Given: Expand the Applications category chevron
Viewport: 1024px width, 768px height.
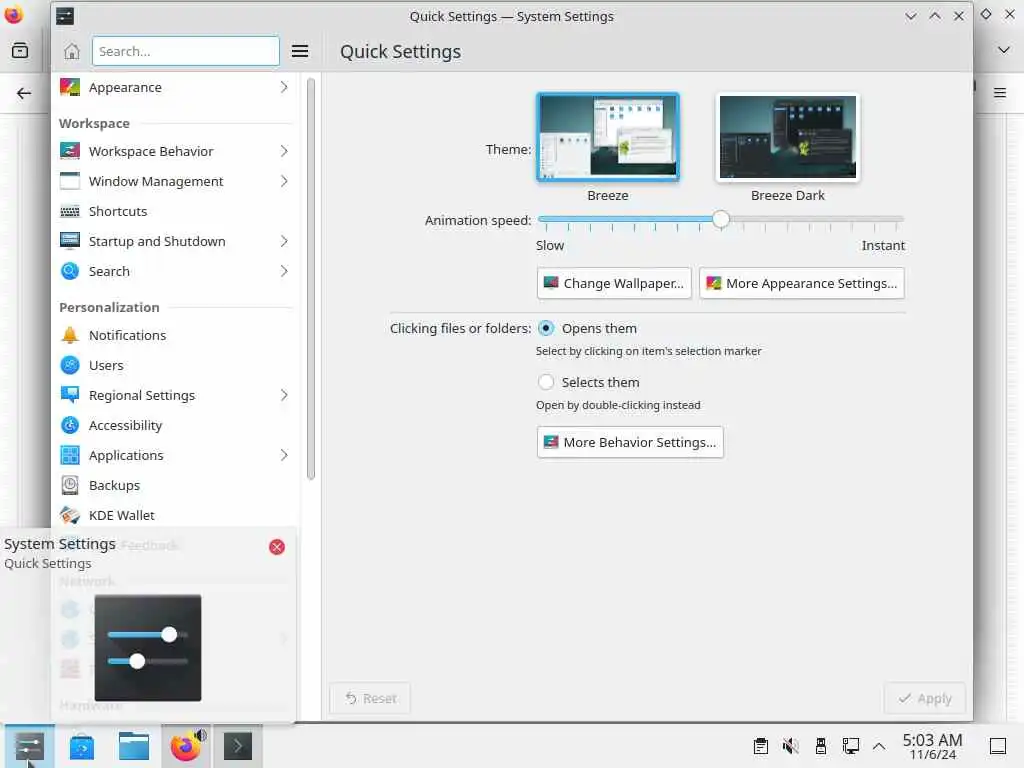Looking at the screenshot, I should point(284,455).
